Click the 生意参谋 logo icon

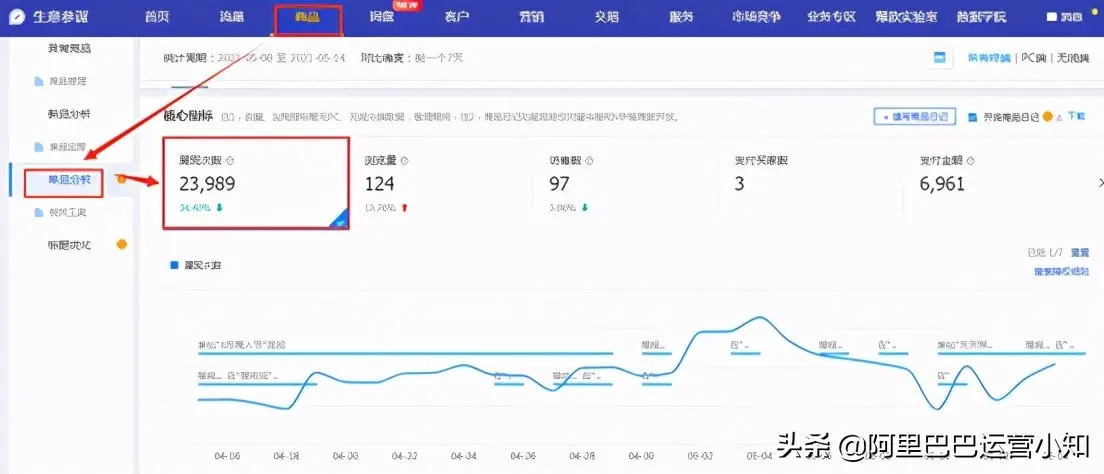(x=17, y=17)
